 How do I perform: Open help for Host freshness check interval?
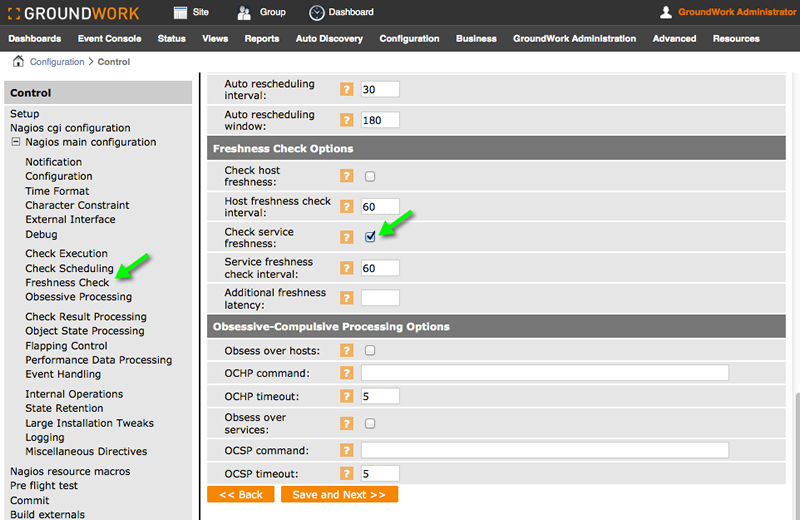(x=346, y=207)
